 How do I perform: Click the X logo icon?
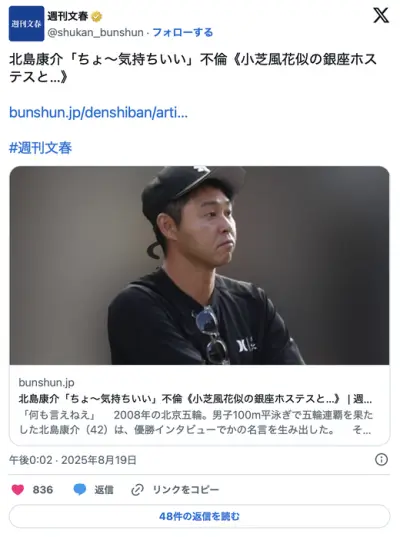tap(381, 15)
